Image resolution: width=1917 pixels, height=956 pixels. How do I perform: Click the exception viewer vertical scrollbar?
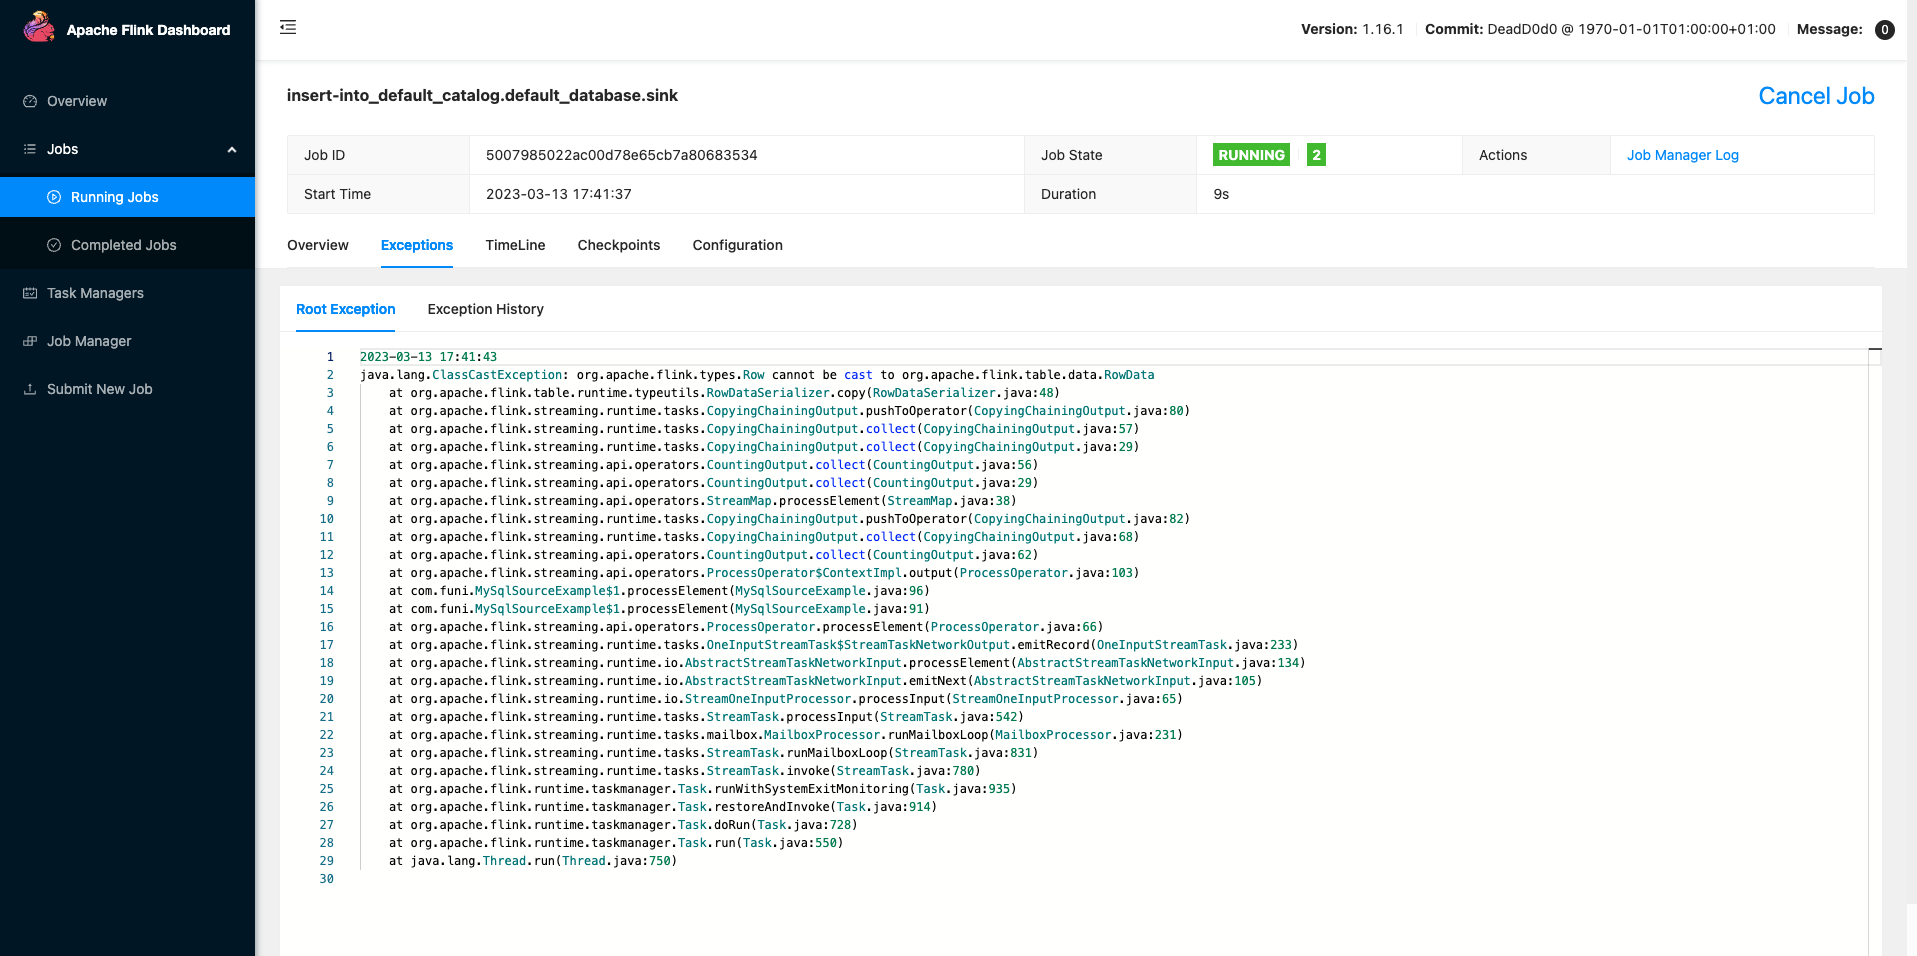point(1875,650)
